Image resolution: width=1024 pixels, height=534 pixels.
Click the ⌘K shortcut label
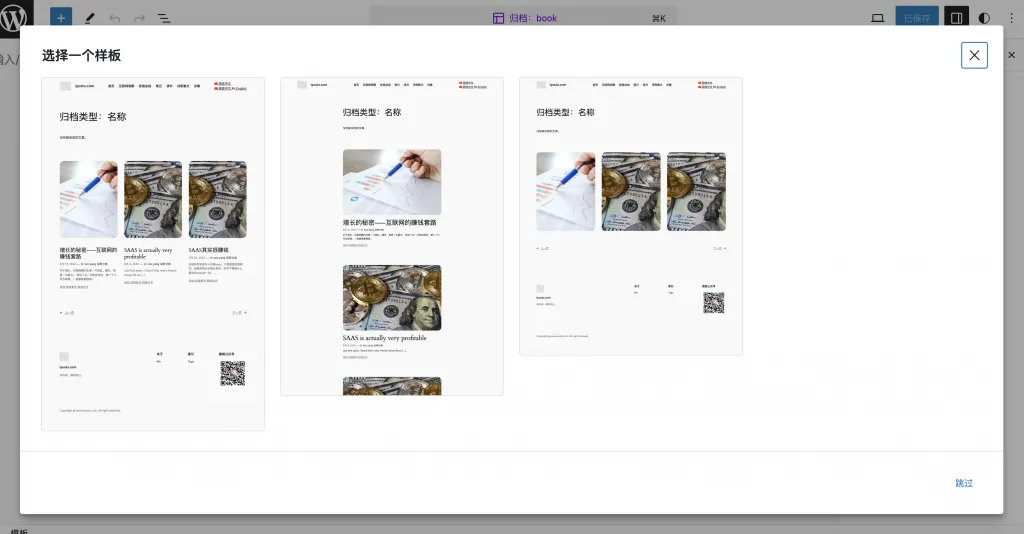pos(658,18)
